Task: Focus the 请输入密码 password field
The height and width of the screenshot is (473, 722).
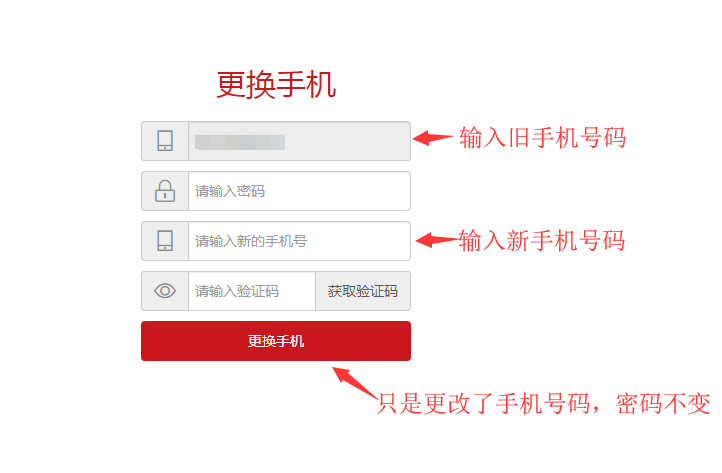Action: point(299,191)
